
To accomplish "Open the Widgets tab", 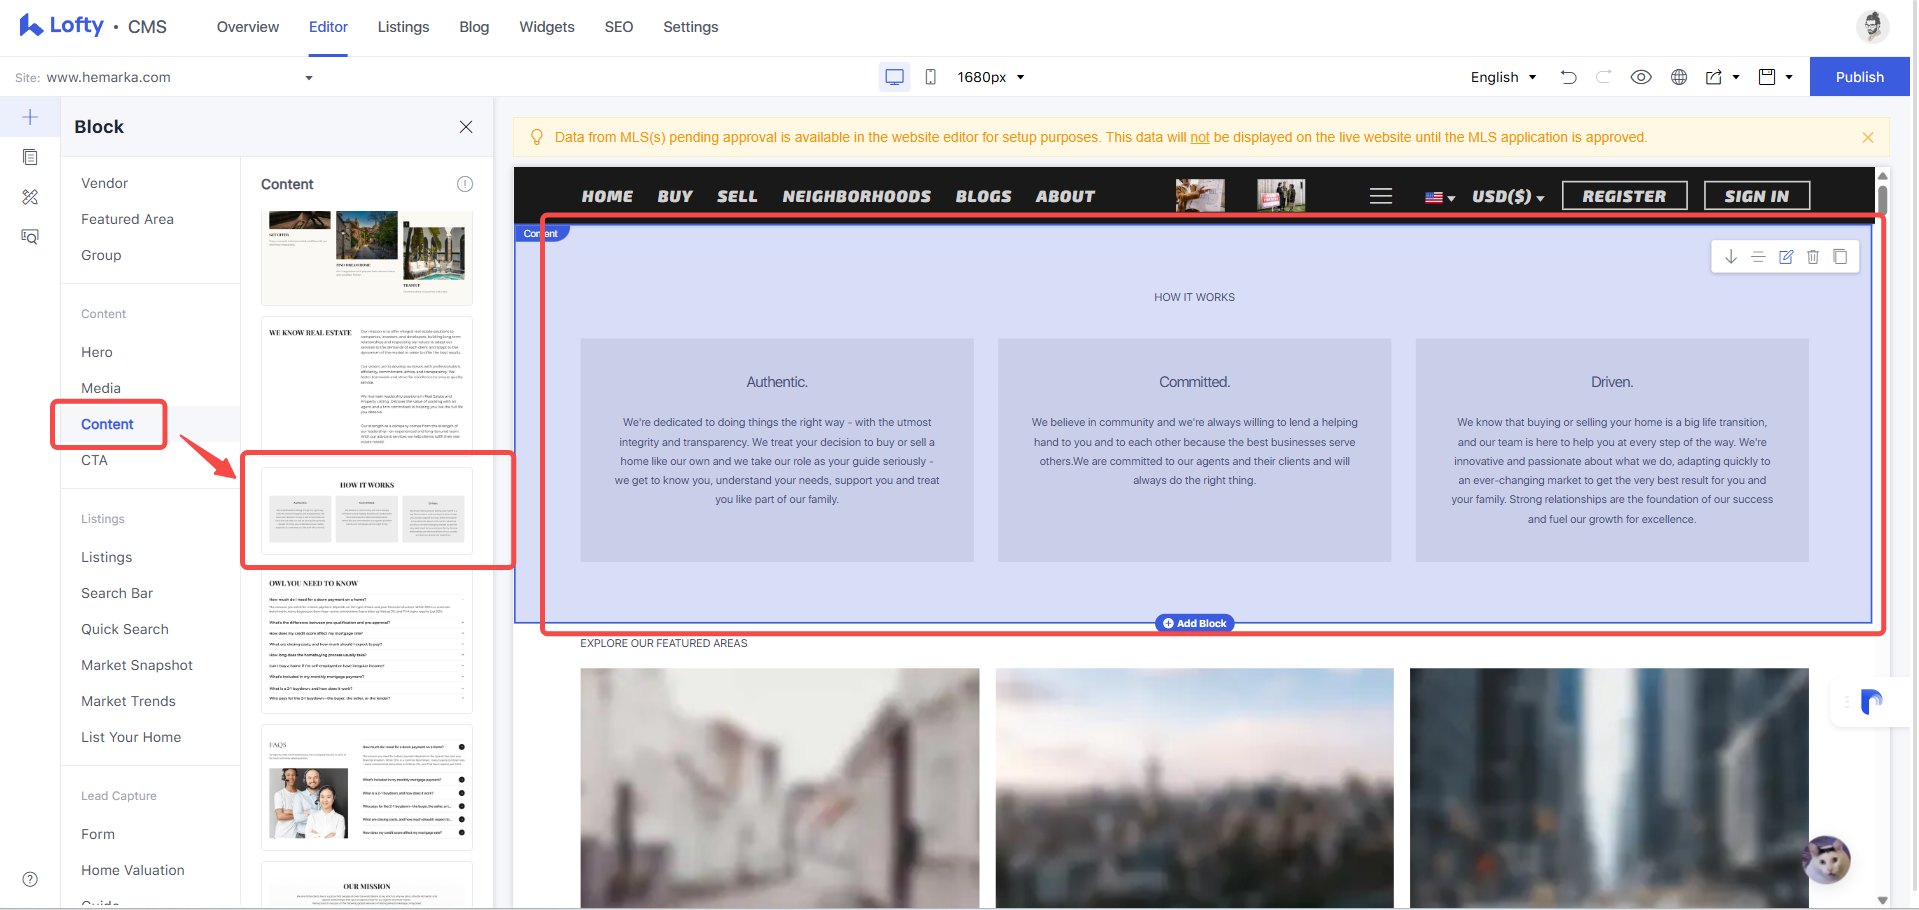I will coord(547,27).
